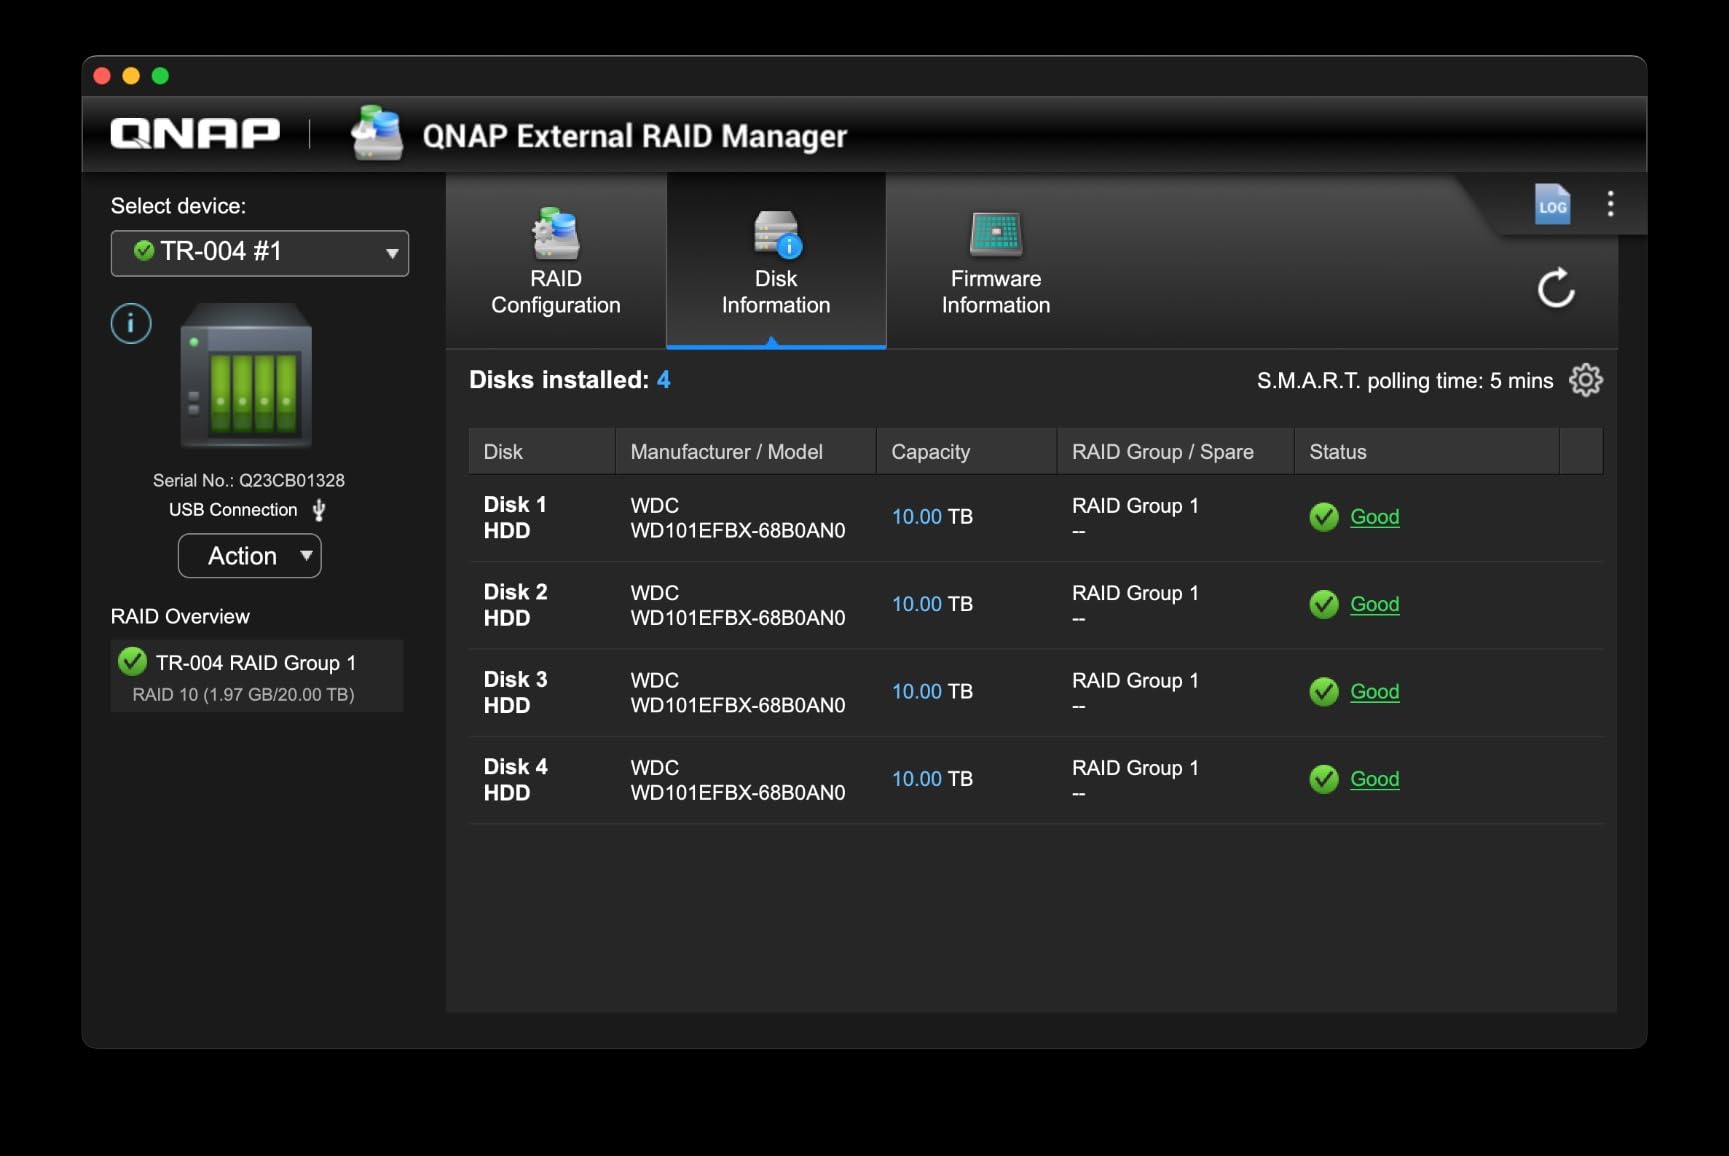
Task: Open Disk 2 Good status link
Action: (x=1374, y=604)
